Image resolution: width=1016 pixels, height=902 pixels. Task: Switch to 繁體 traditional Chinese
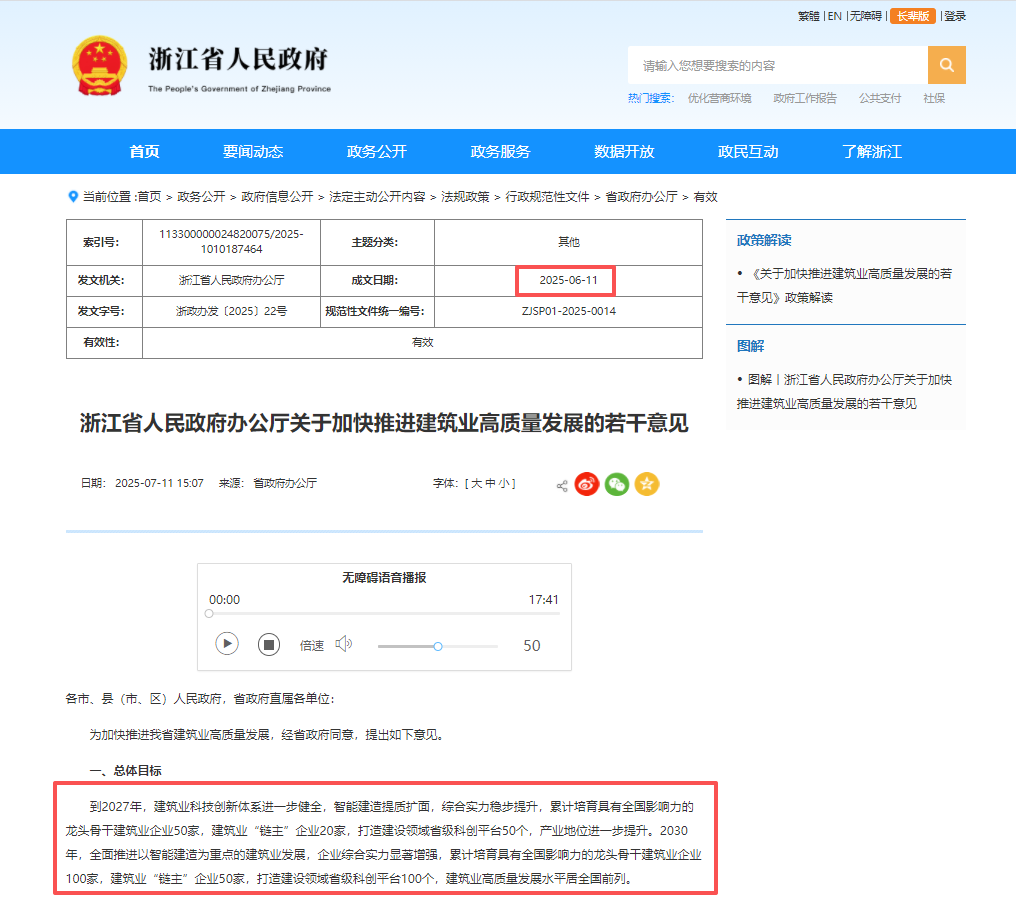pos(808,16)
